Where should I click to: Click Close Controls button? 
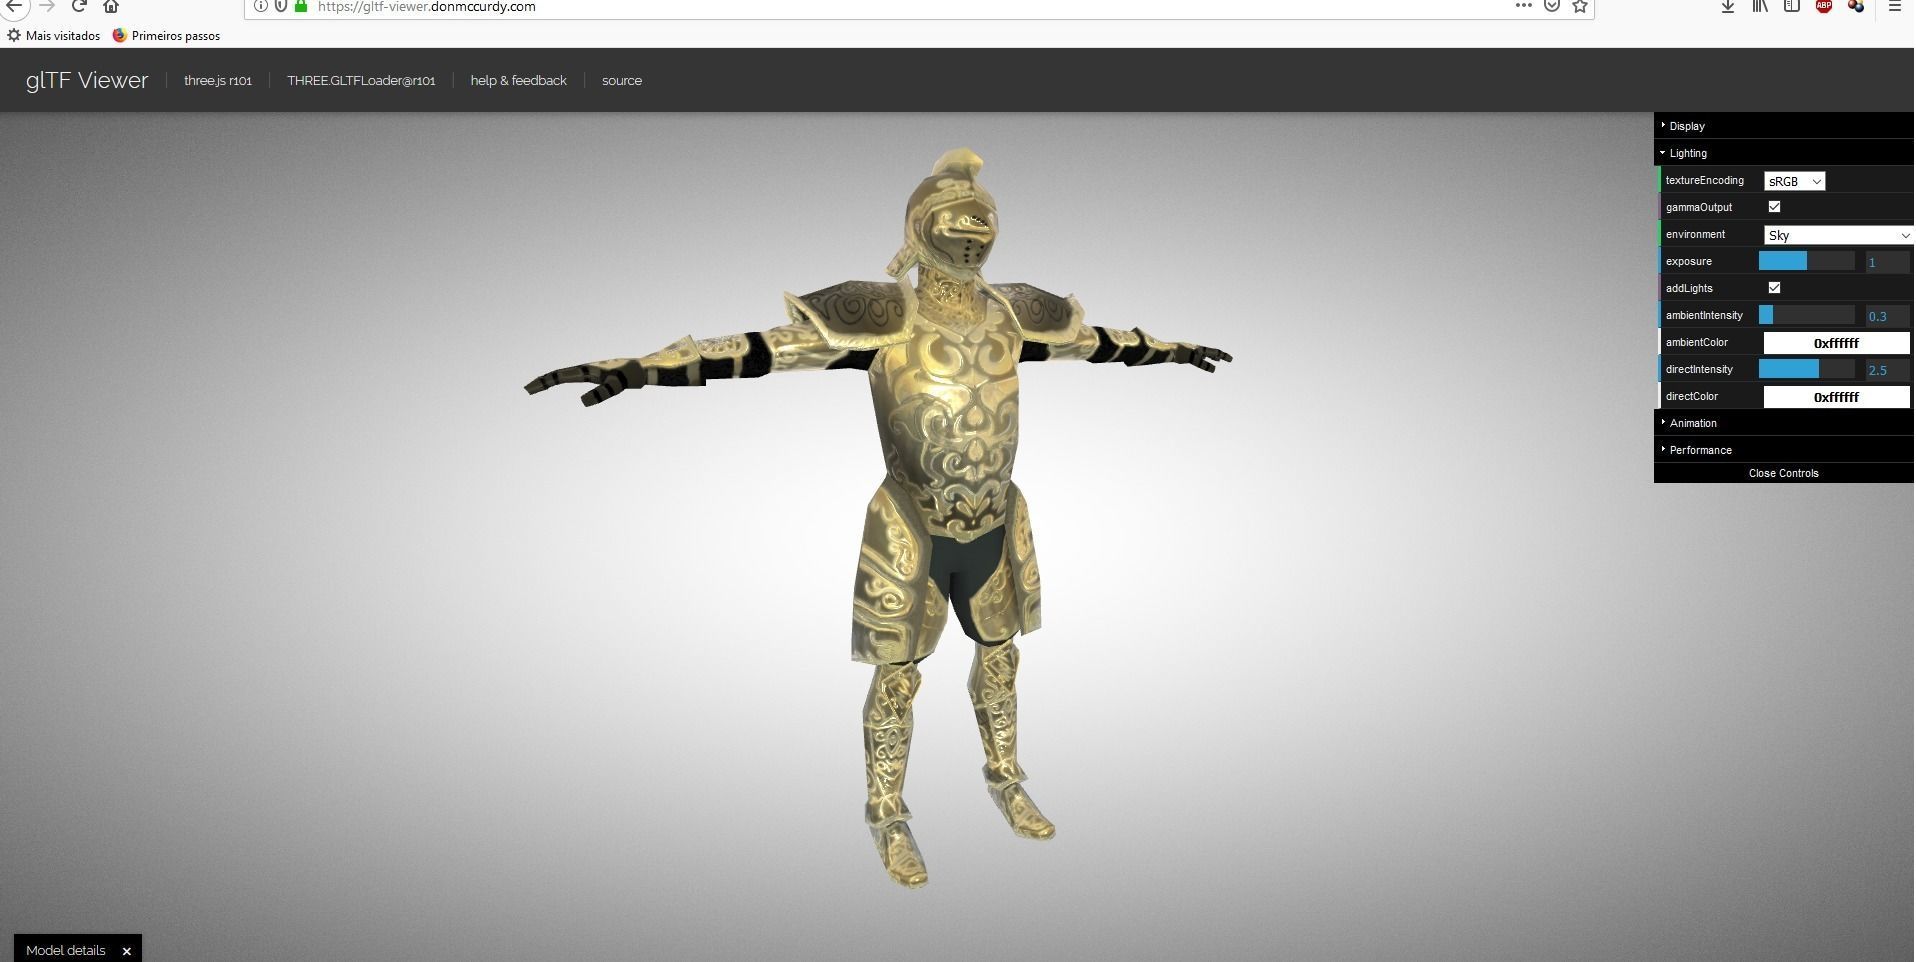(1784, 472)
